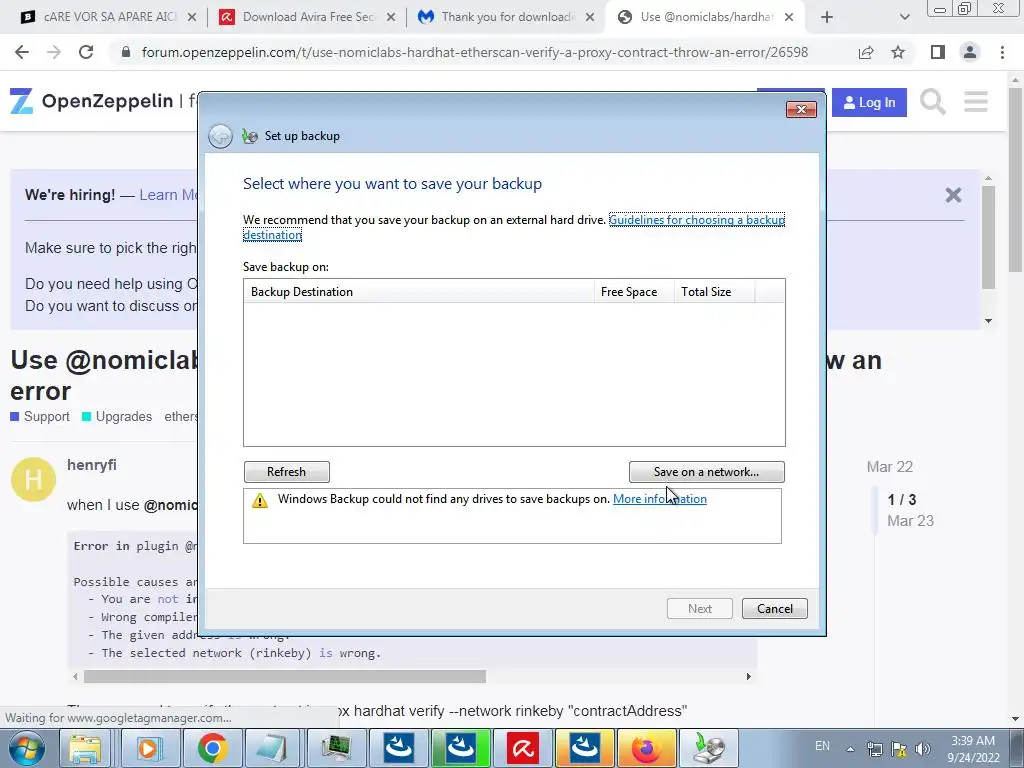This screenshot has width=1024, height=768.
Task: Bookmark this page with star icon
Action: coord(898,52)
